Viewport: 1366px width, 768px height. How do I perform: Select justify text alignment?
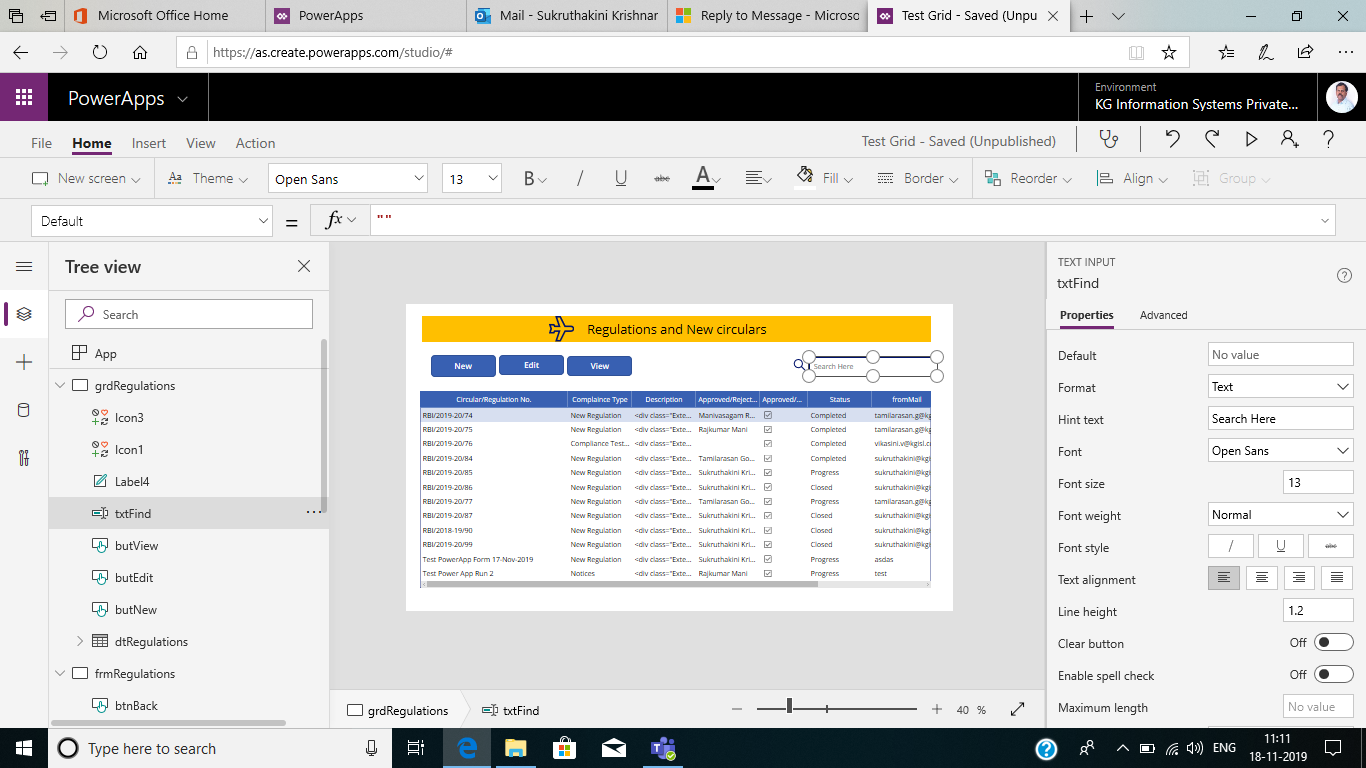1337,578
